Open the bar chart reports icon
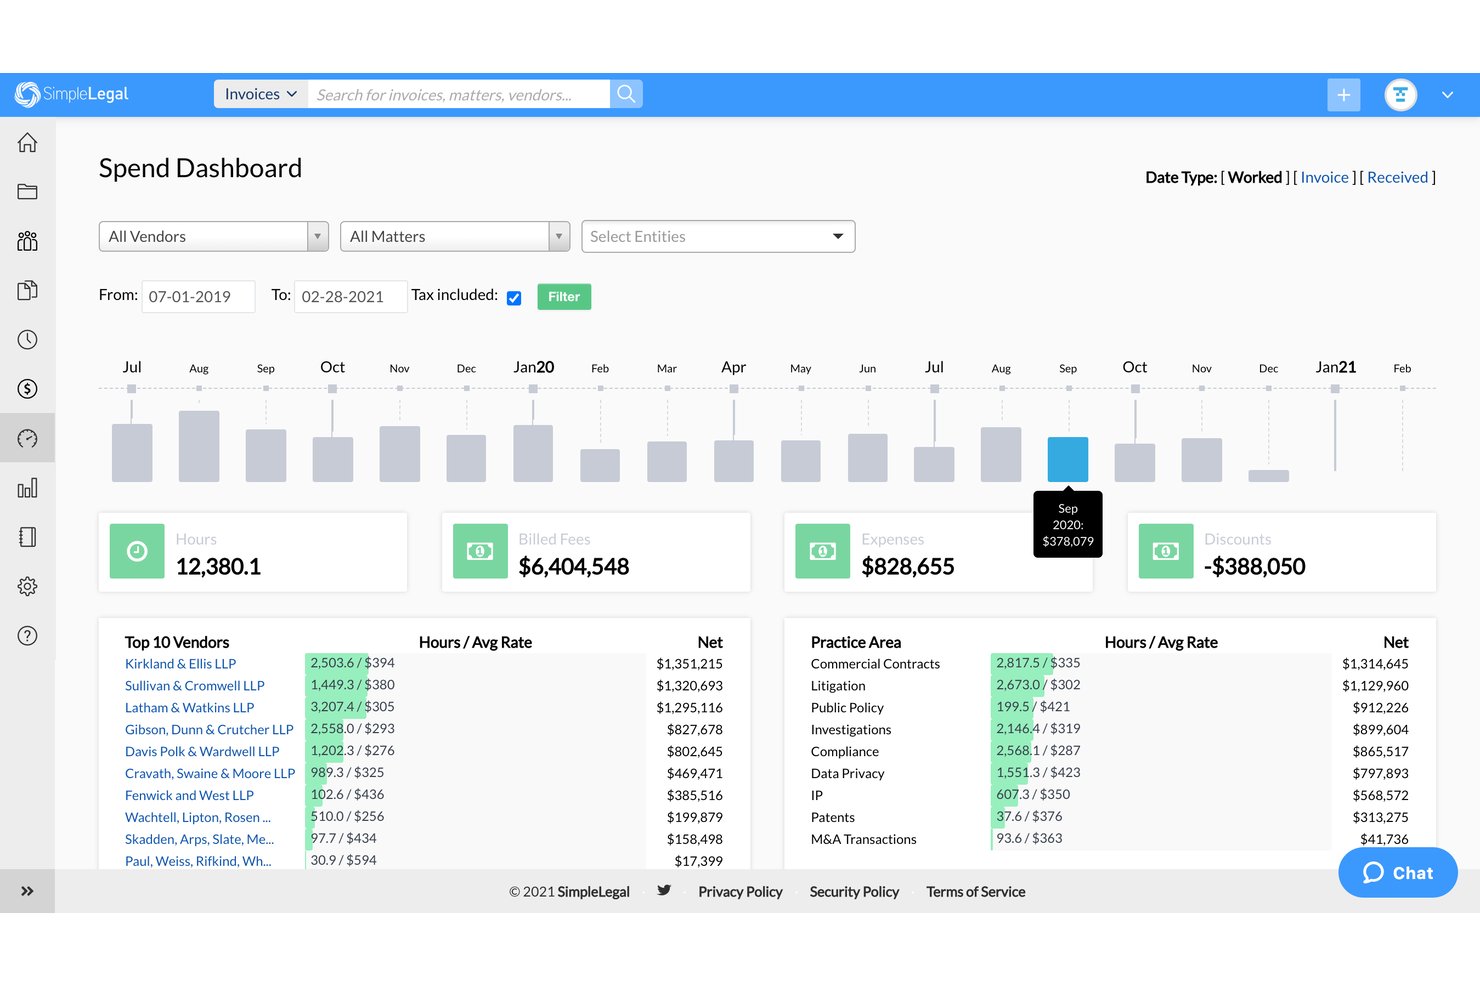Viewport: 1480px width, 987px height. tap(27, 488)
